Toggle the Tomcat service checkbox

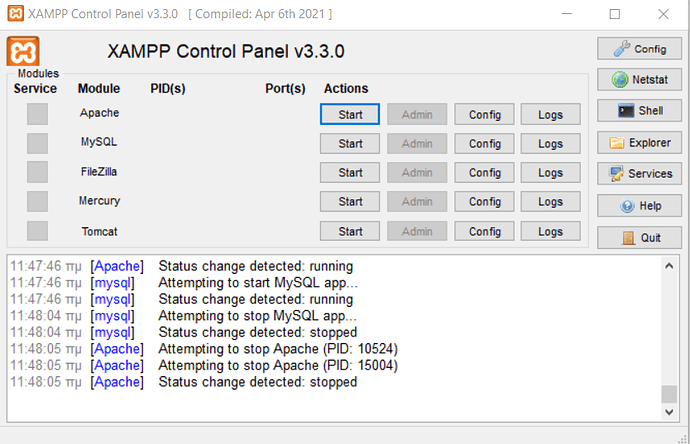click(37, 231)
